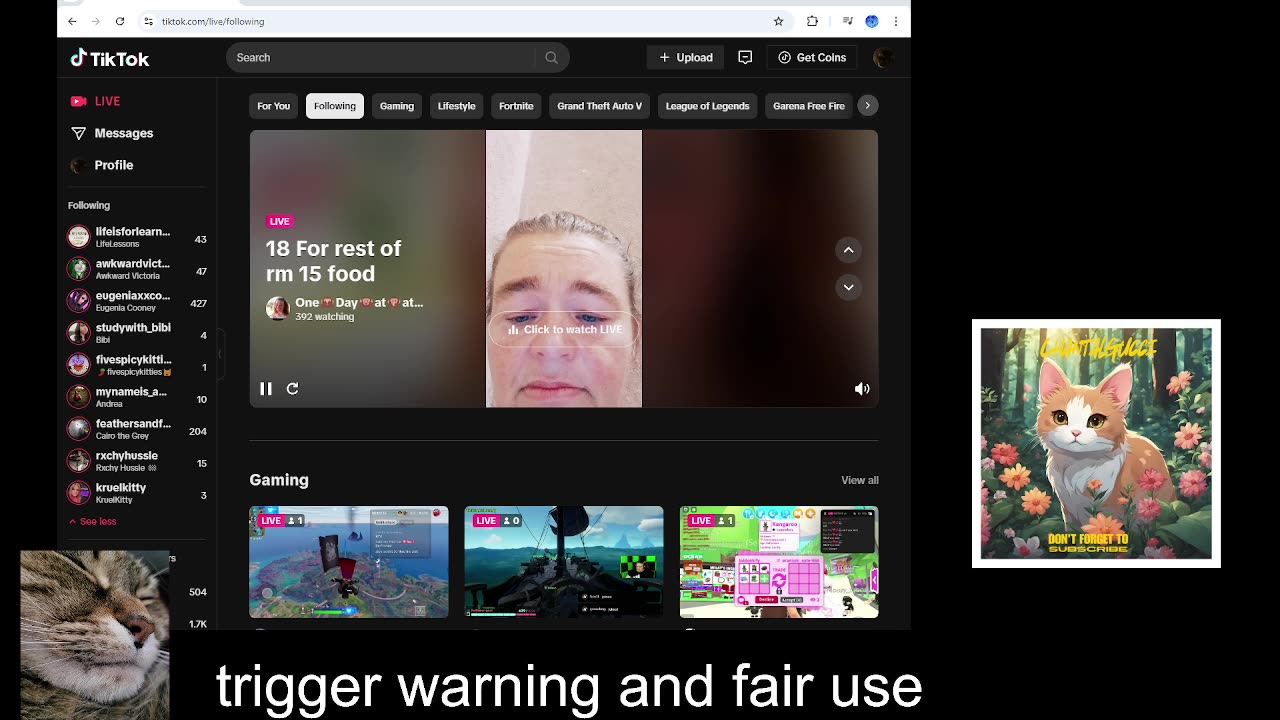
Task: Open LIVE in the sidebar
Action: 95,101
